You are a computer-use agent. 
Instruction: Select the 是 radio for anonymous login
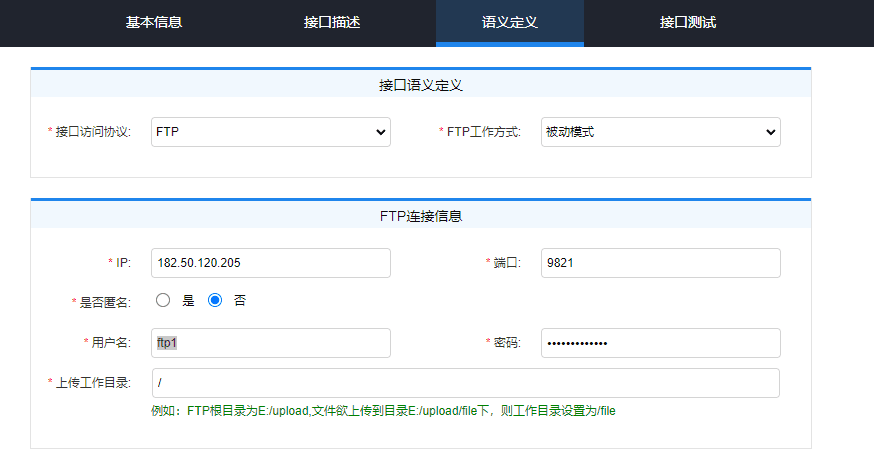(163, 300)
